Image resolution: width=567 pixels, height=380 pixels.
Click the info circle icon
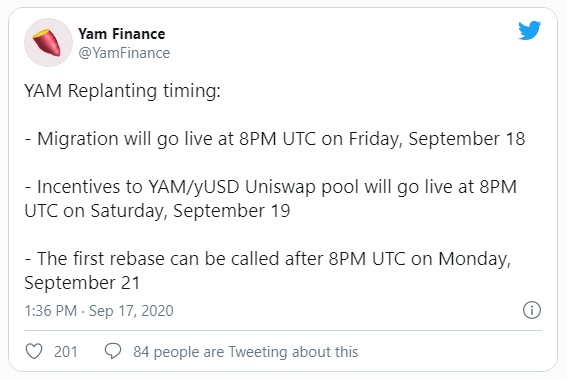click(532, 310)
